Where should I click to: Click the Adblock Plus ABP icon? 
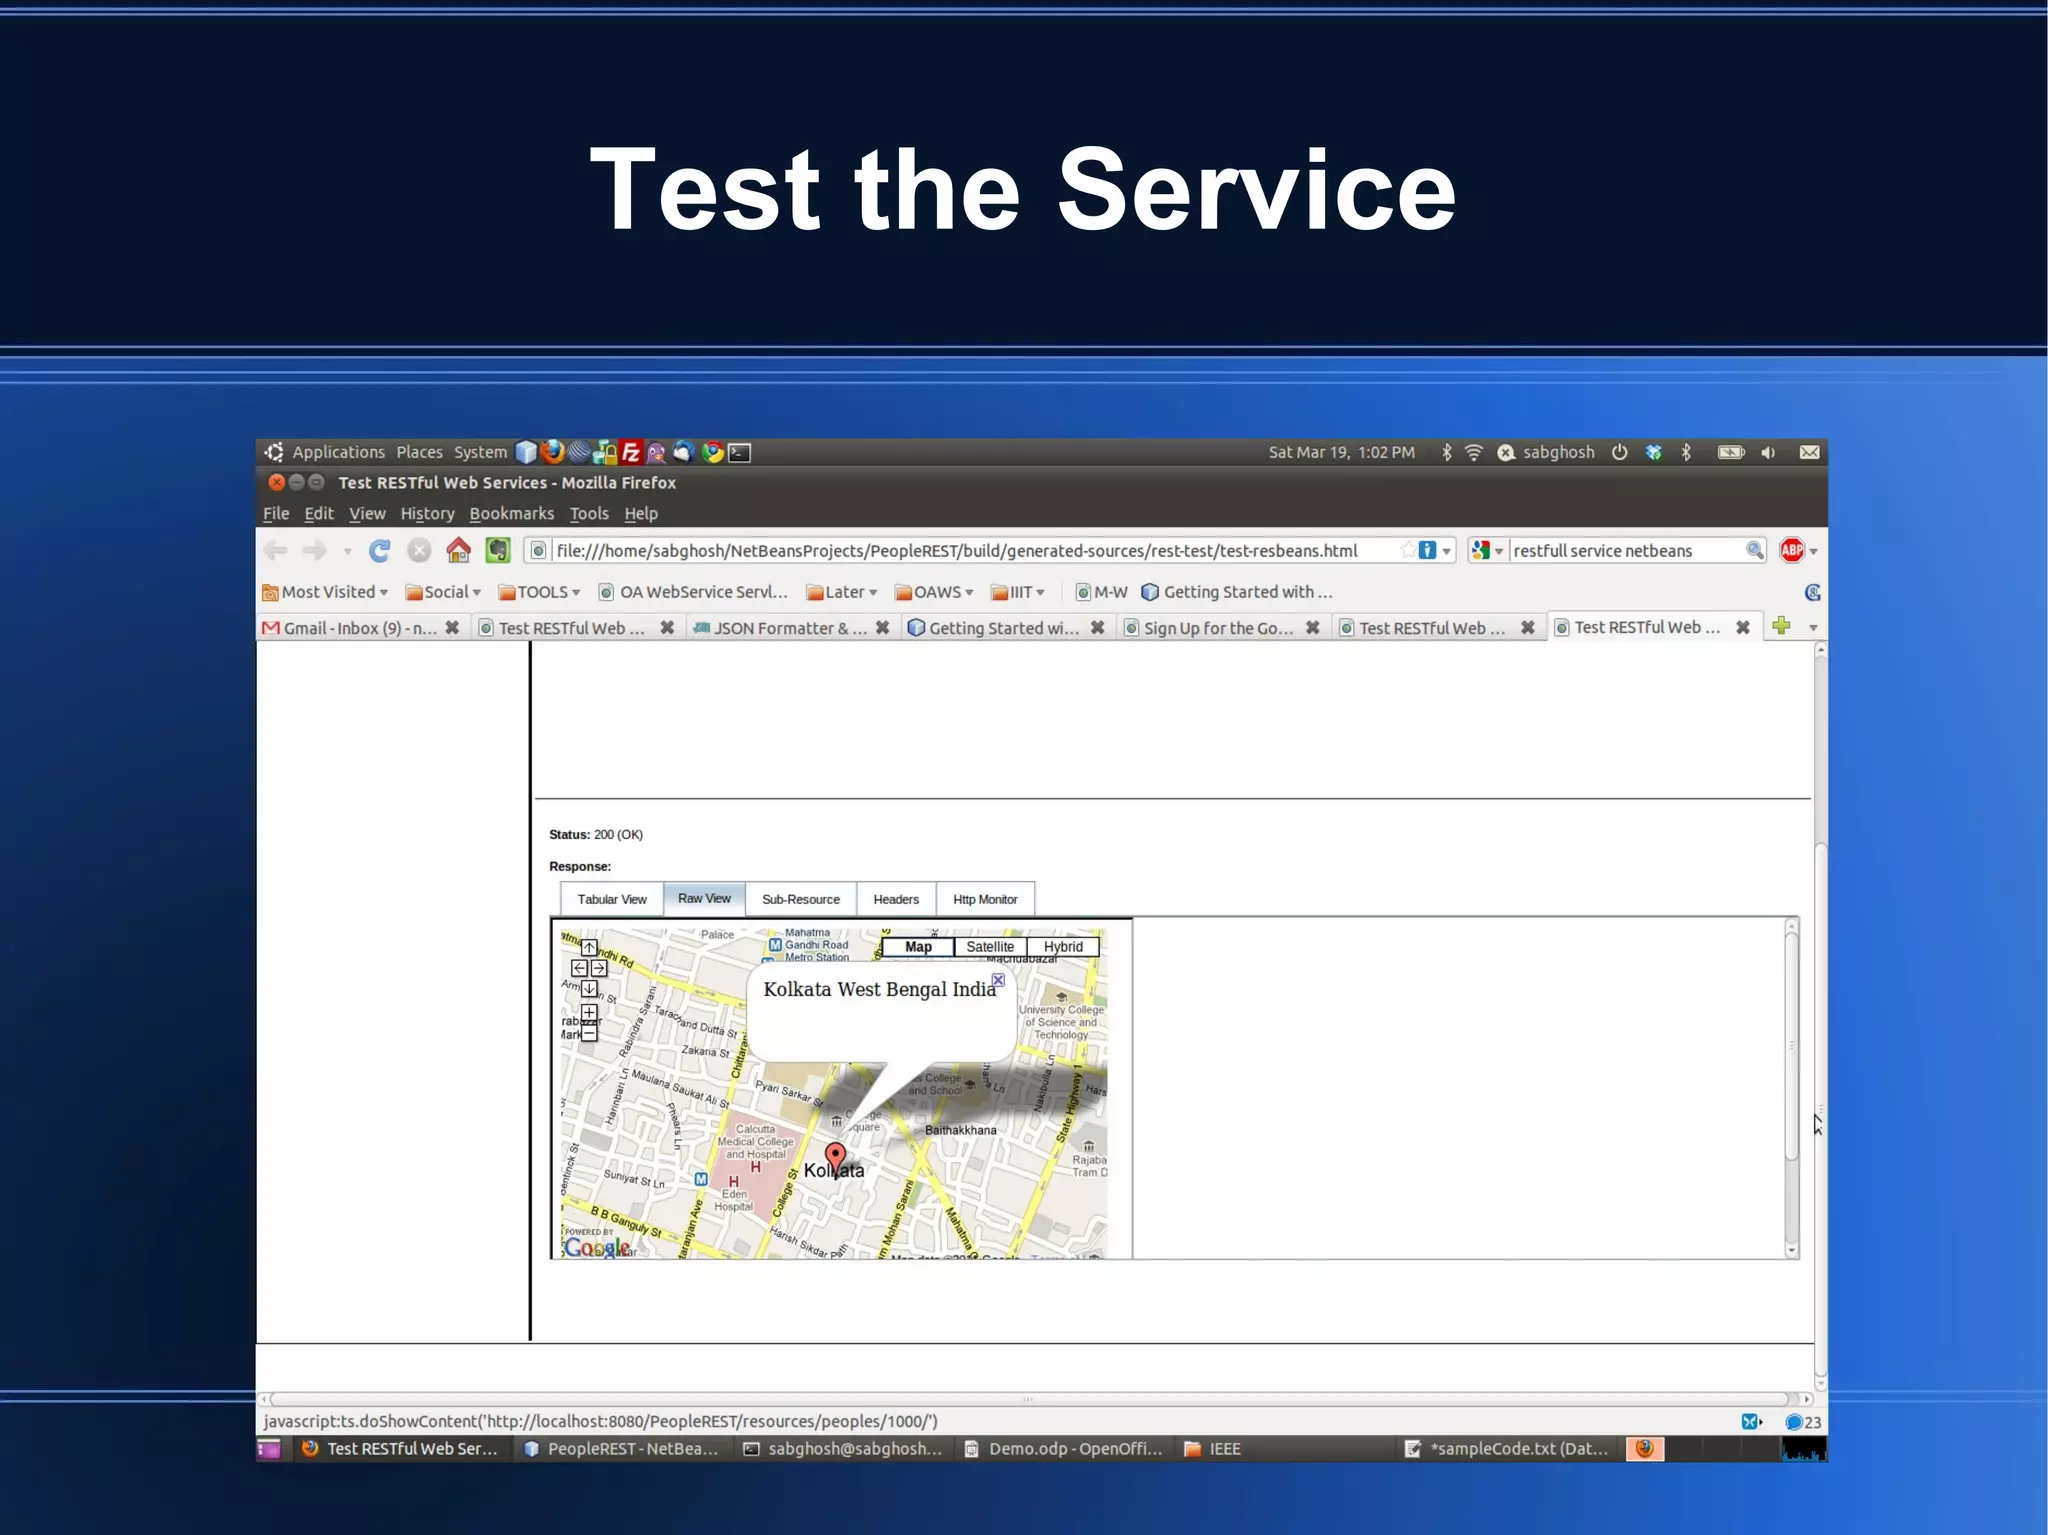point(1791,550)
